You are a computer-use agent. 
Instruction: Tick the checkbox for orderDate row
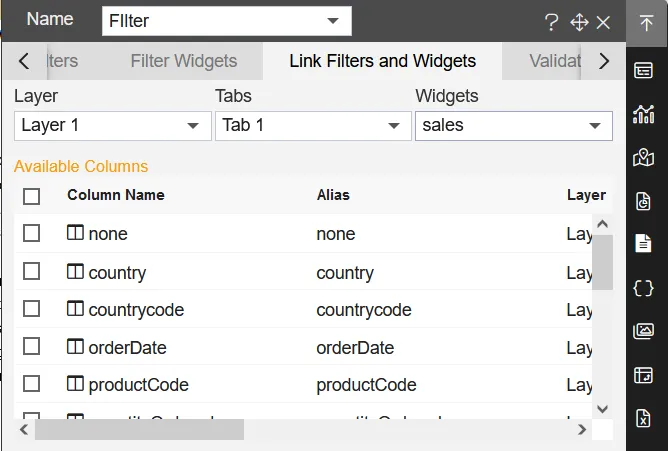pyautogui.click(x=32, y=347)
